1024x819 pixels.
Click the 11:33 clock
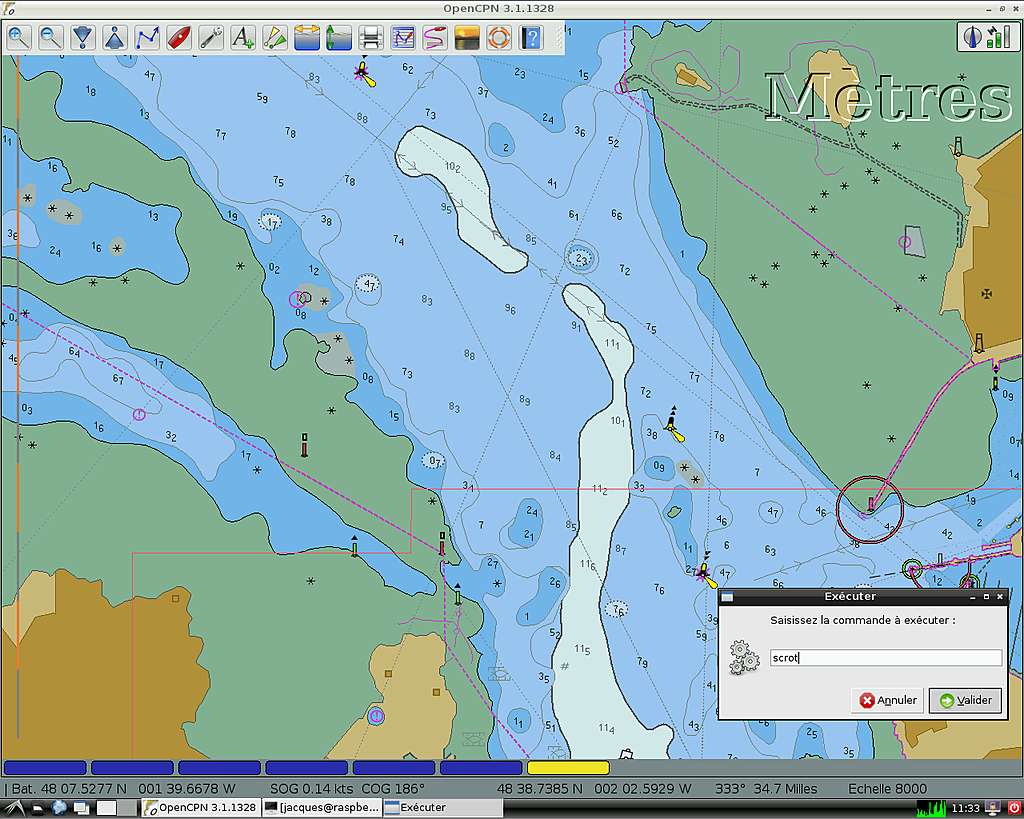coord(965,809)
